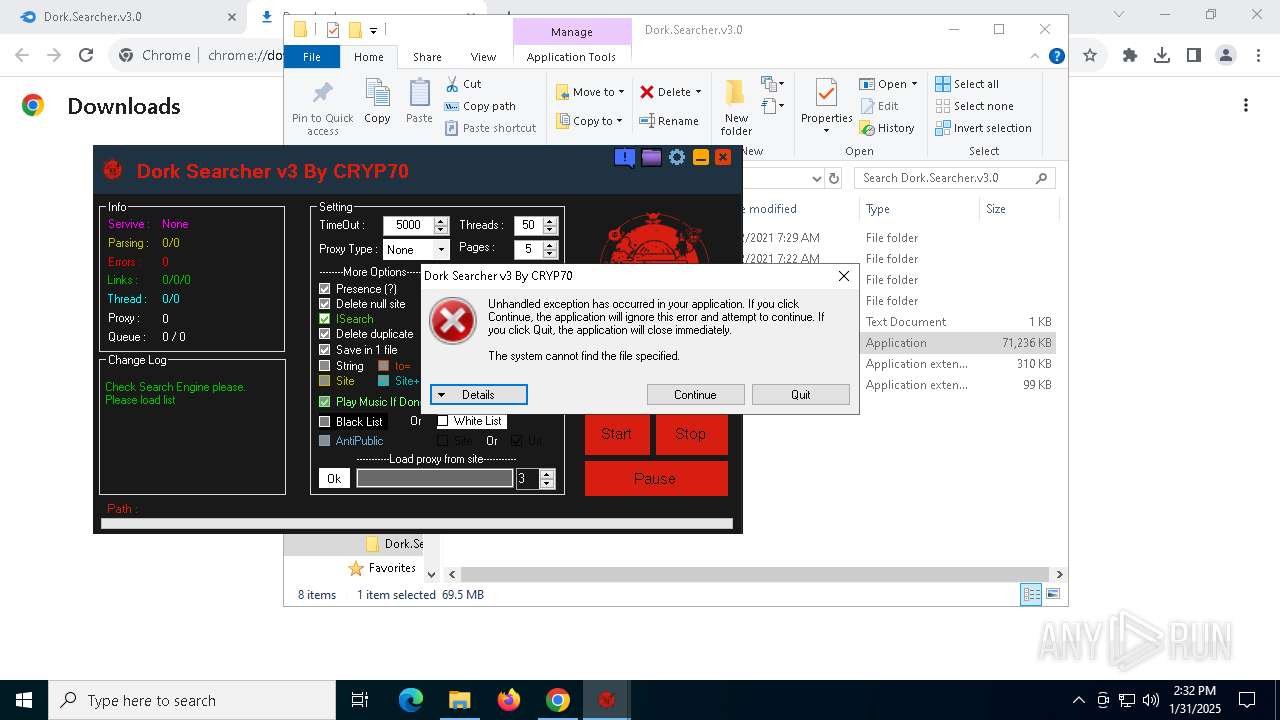Click the red Stop button
Viewport: 1280px width, 720px height.
[691, 434]
